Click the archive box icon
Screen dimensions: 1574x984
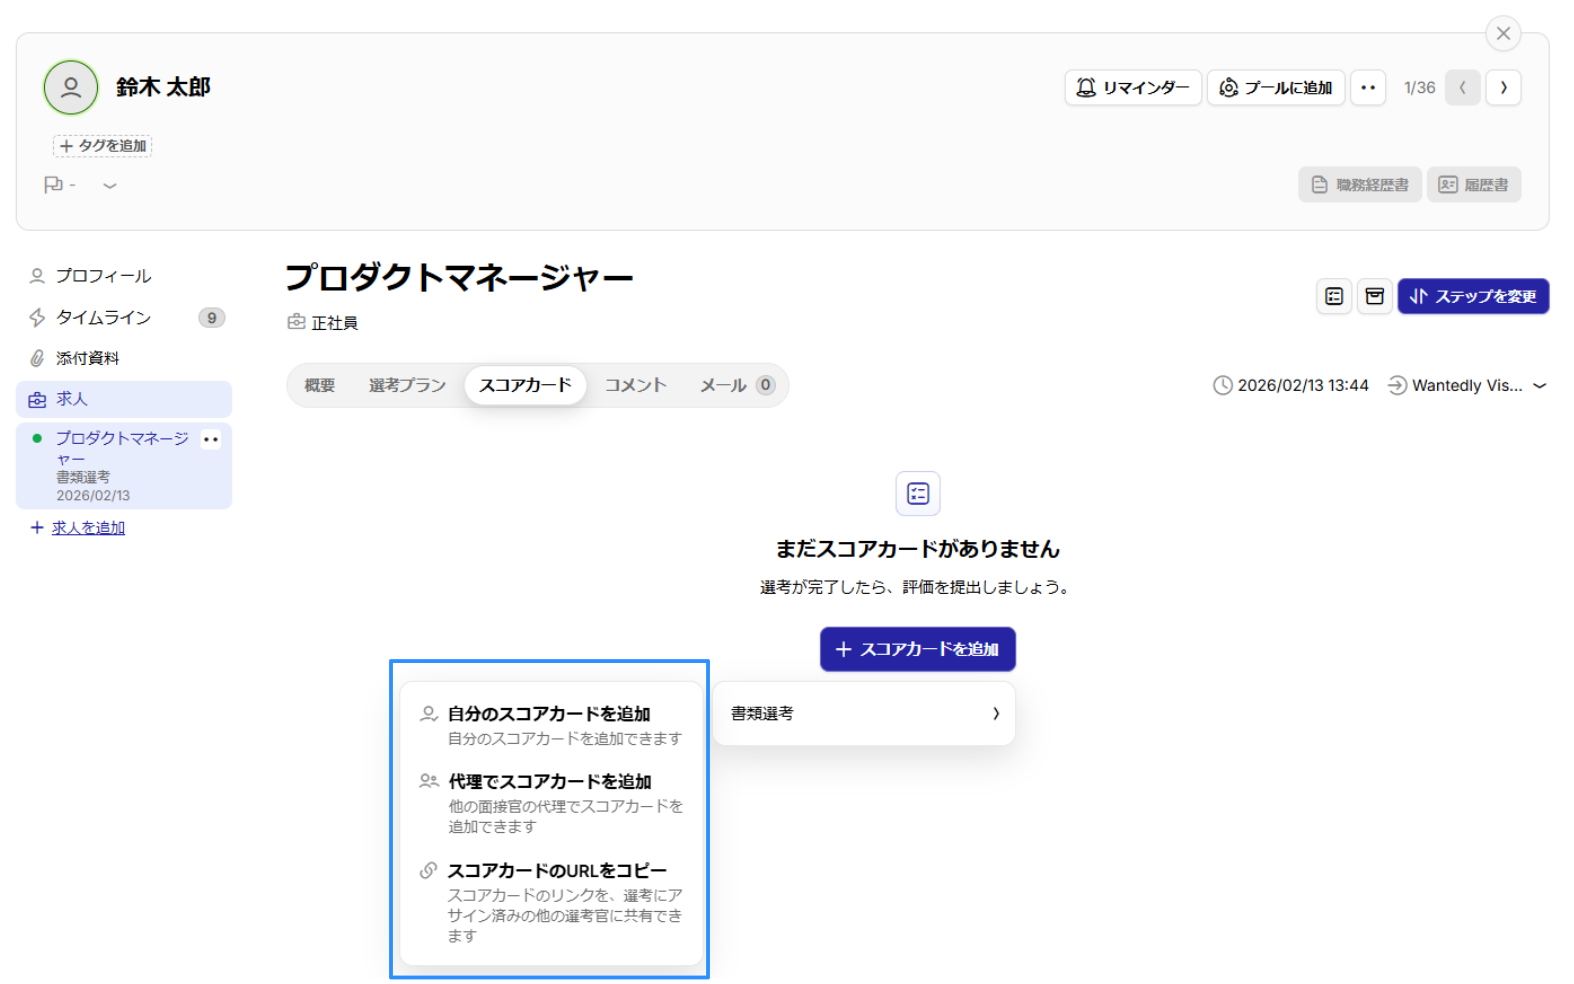point(1374,296)
